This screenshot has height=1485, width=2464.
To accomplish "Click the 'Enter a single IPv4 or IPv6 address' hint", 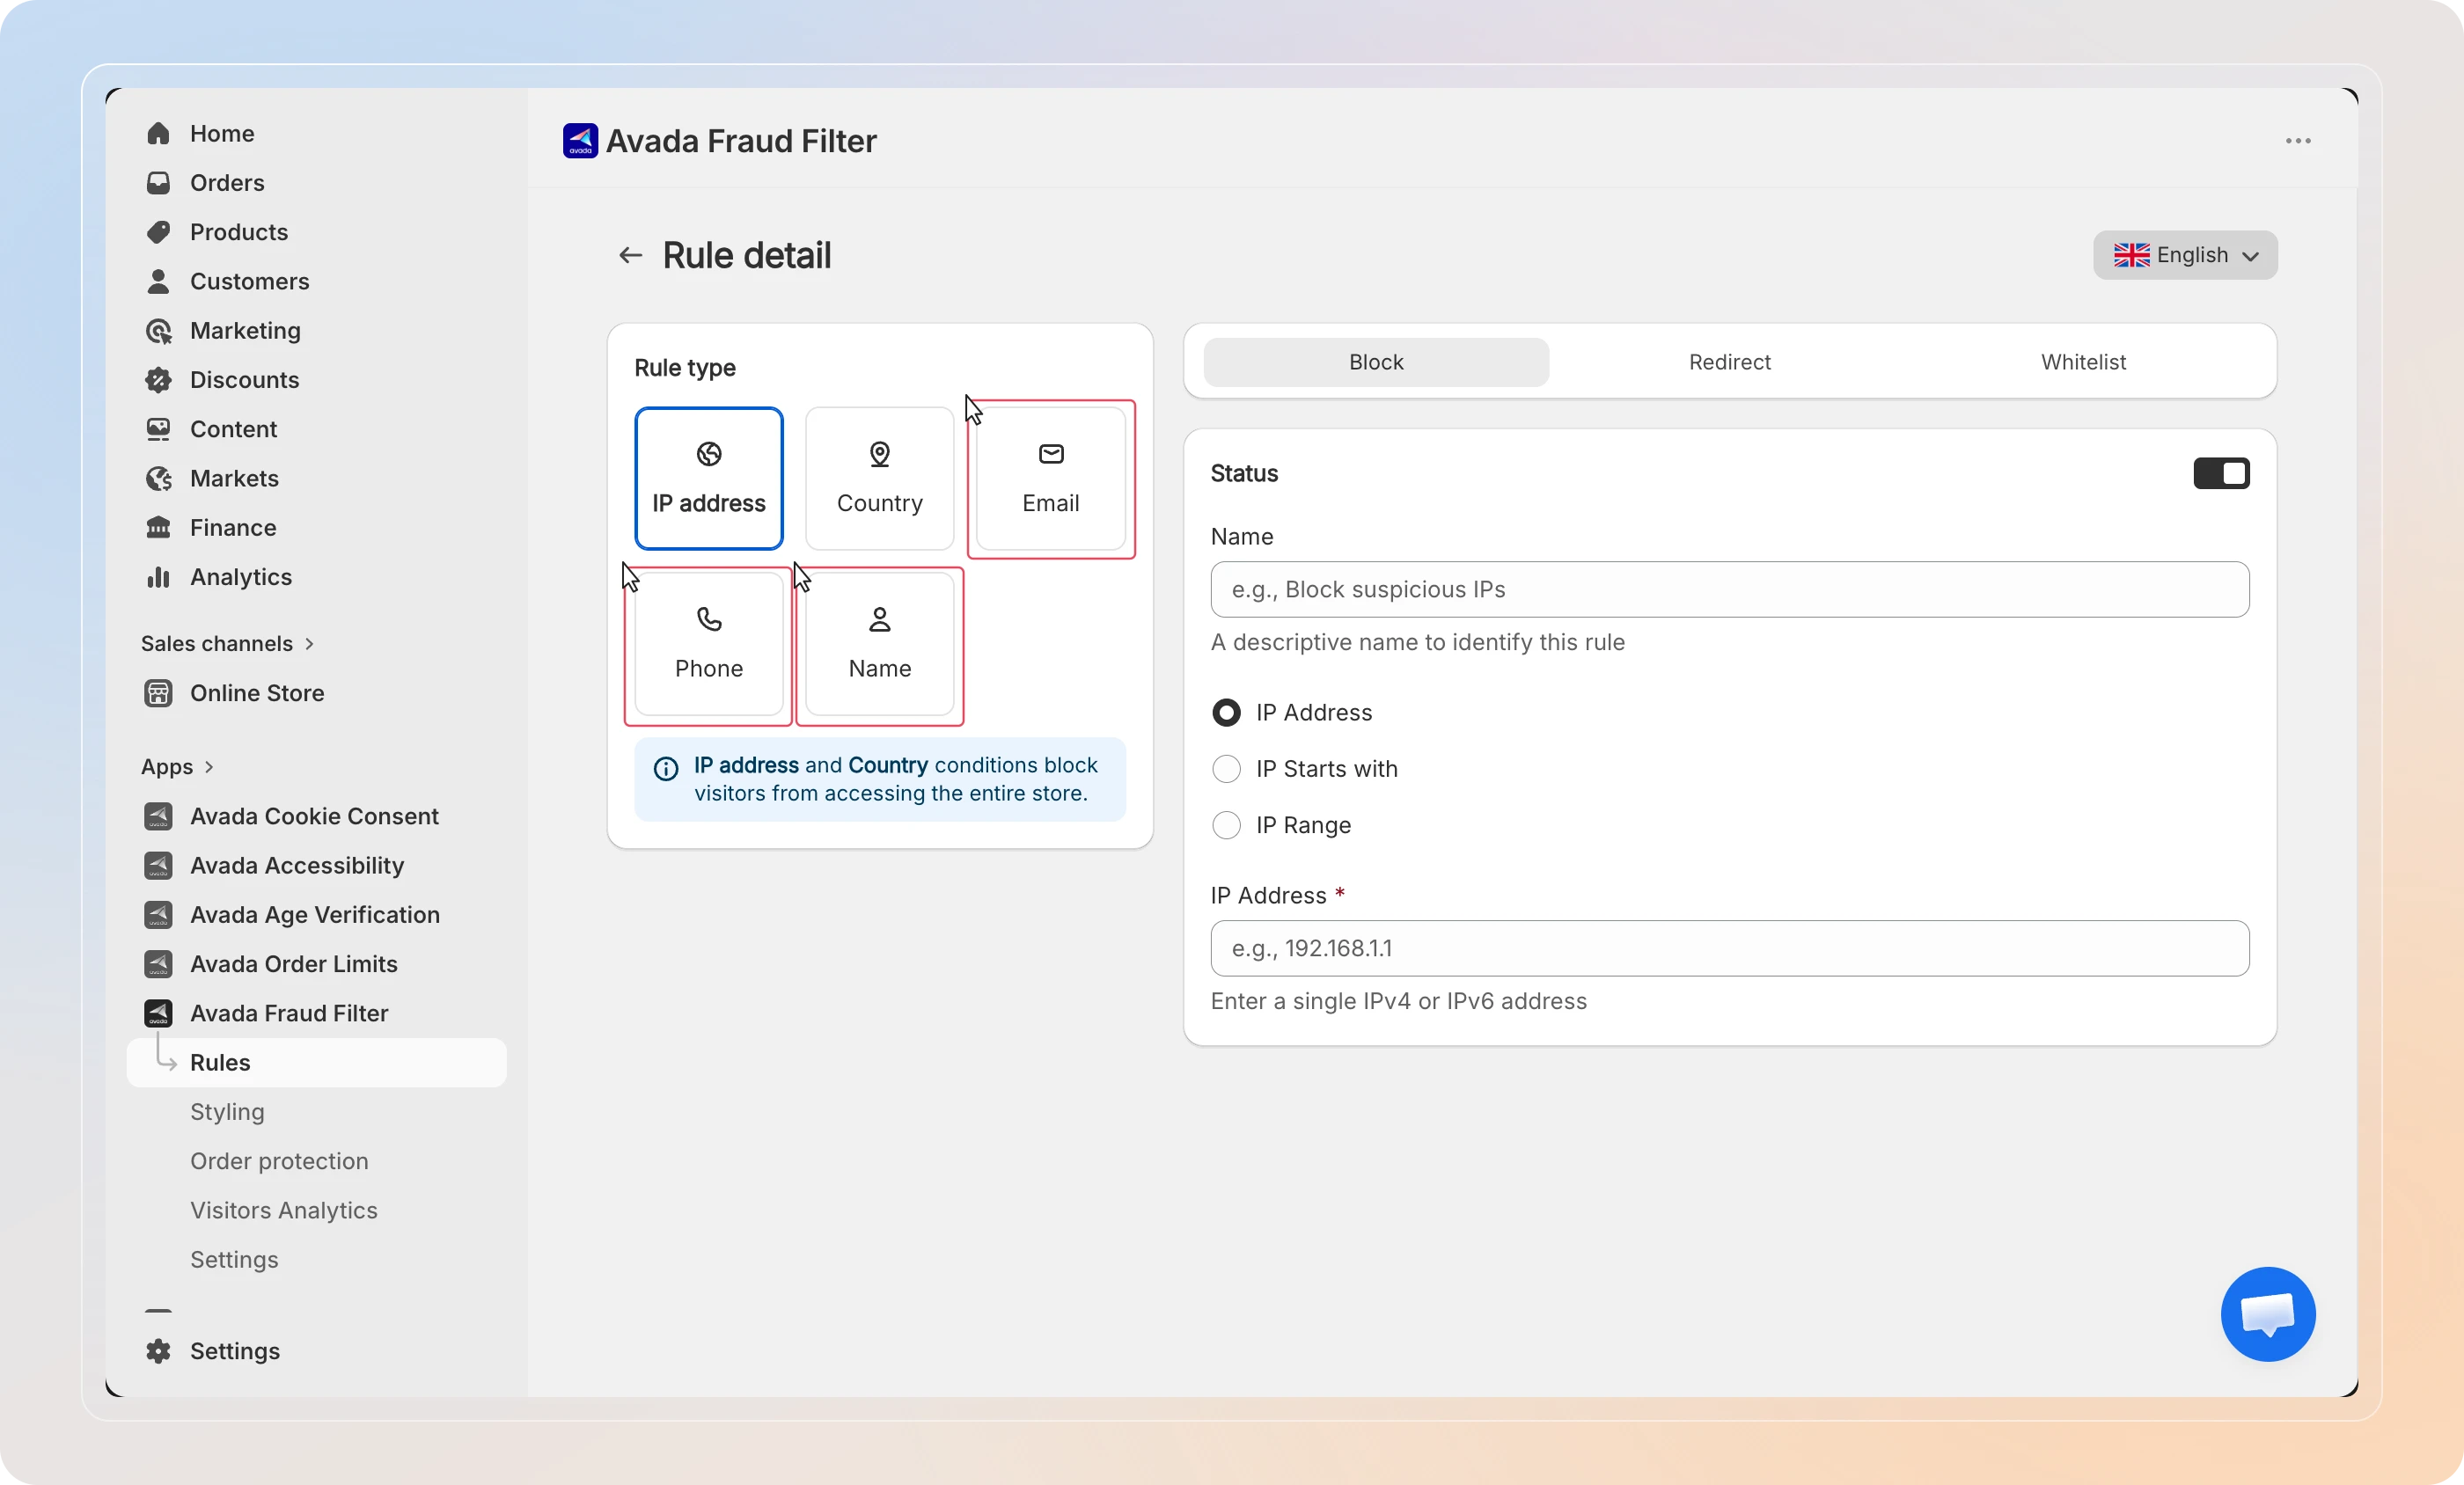I will 1398,1001.
